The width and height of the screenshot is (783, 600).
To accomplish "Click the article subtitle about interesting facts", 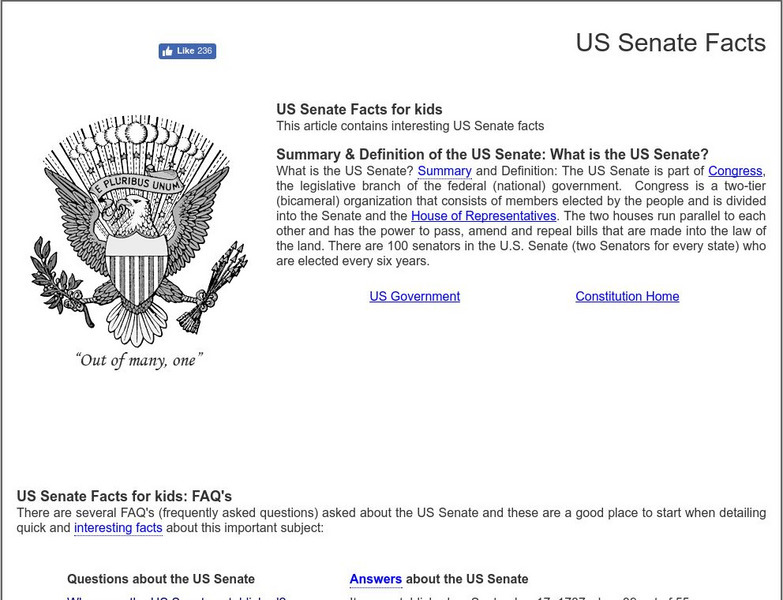I will click(410, 126).
